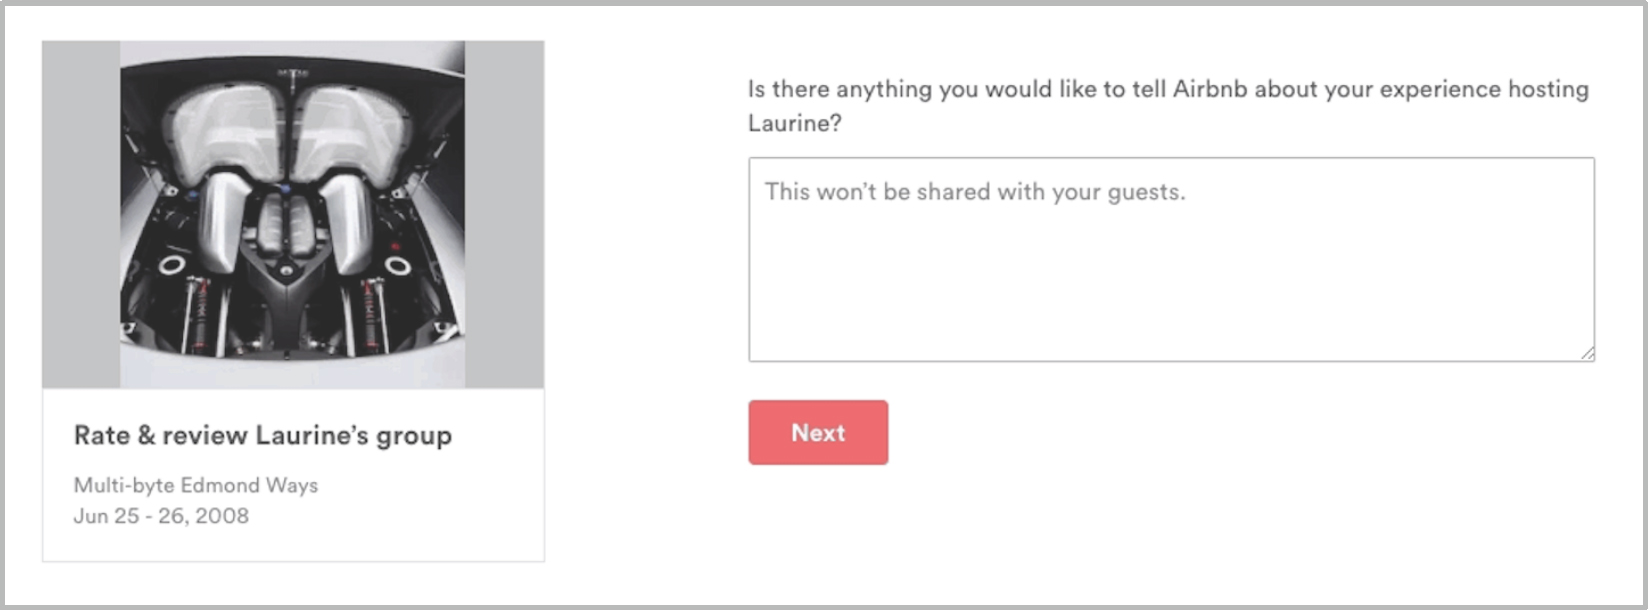Open the Multi-byte Edmond Ways listing name

click(196, 485)
